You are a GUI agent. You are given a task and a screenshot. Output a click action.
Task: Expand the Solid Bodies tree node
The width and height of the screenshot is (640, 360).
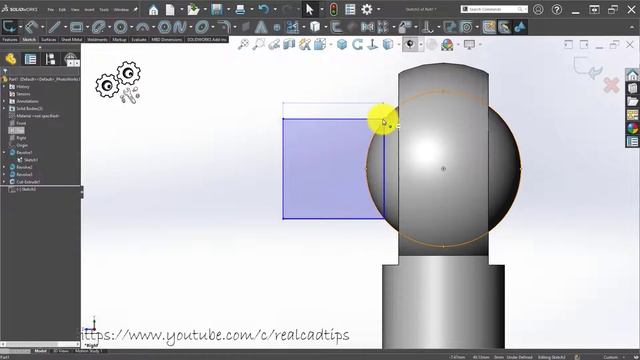4,109
